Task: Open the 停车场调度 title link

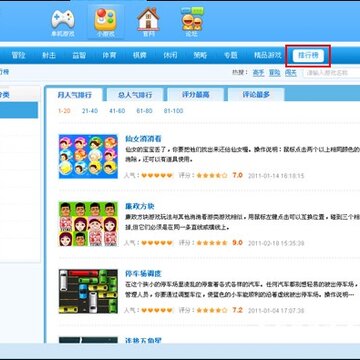Action: pyautogui.click(x=143, y=274)
